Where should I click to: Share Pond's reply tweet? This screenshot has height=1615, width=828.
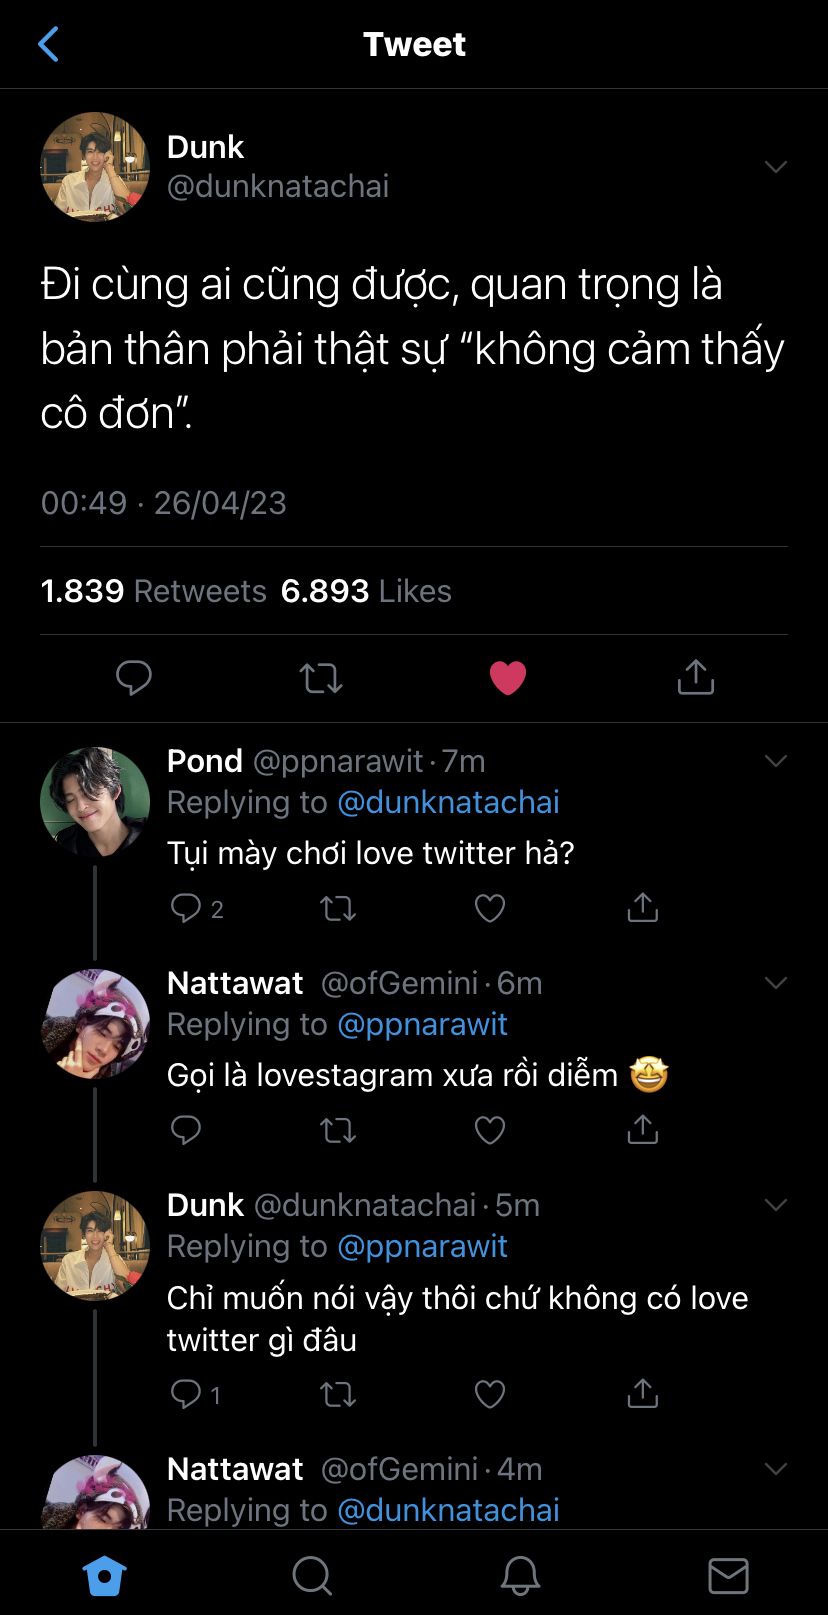point(642,908)
